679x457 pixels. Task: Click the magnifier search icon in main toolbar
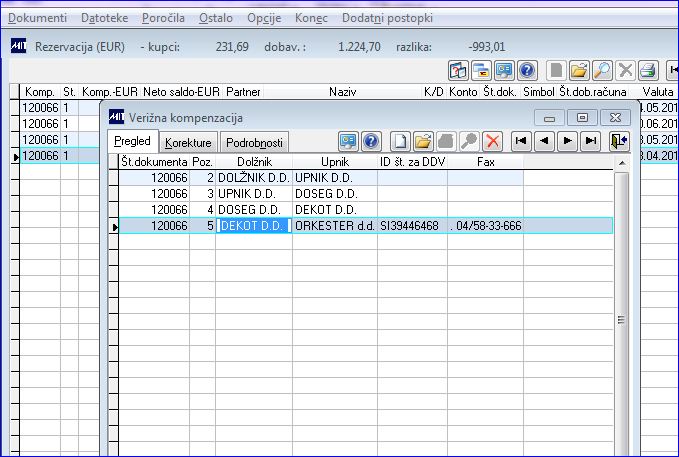[x=602, y=71]
